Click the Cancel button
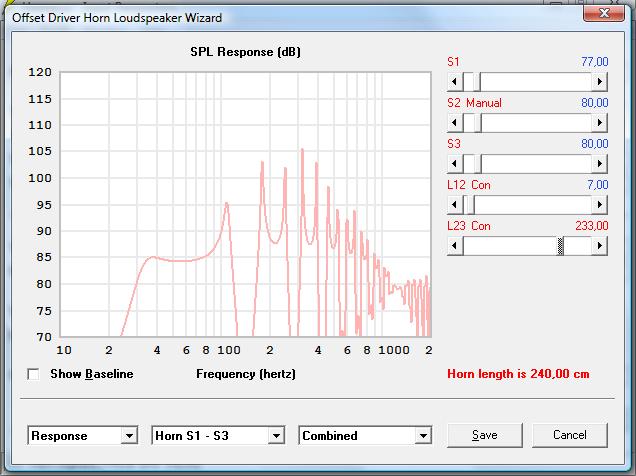This screenshot has height=476, width=636. (569, 435)
